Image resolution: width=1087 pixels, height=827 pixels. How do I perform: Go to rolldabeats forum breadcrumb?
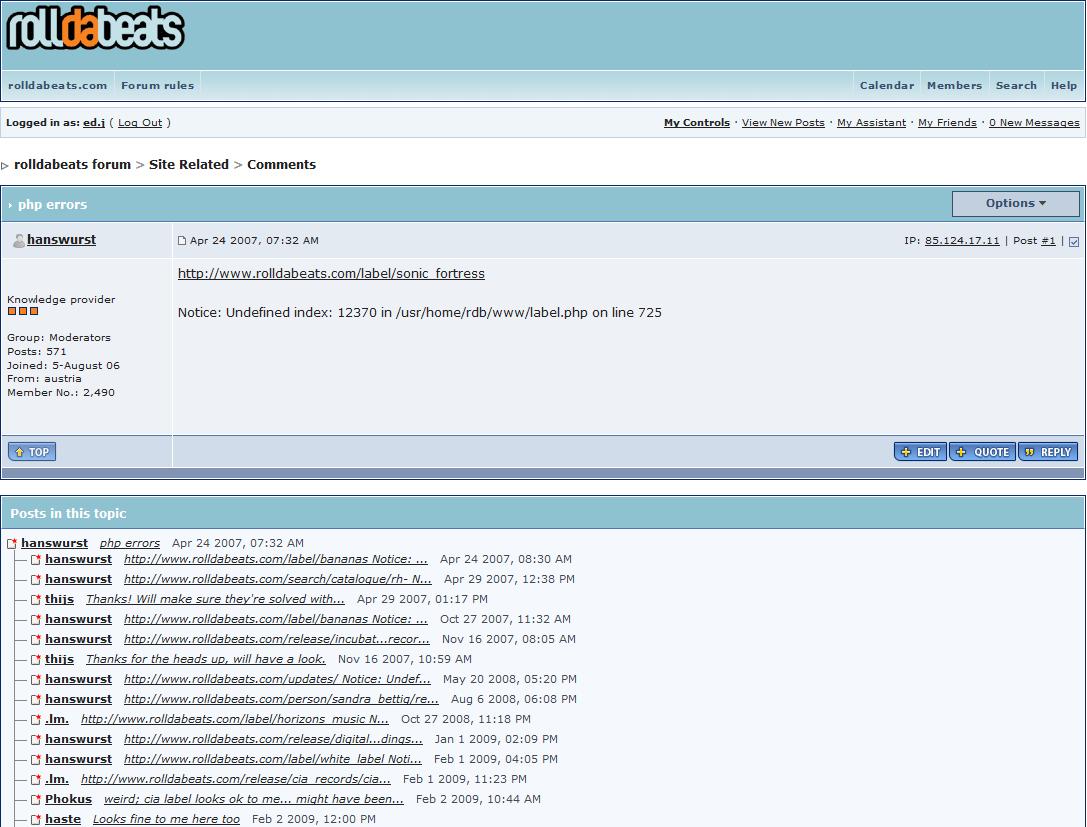point(72,165)
